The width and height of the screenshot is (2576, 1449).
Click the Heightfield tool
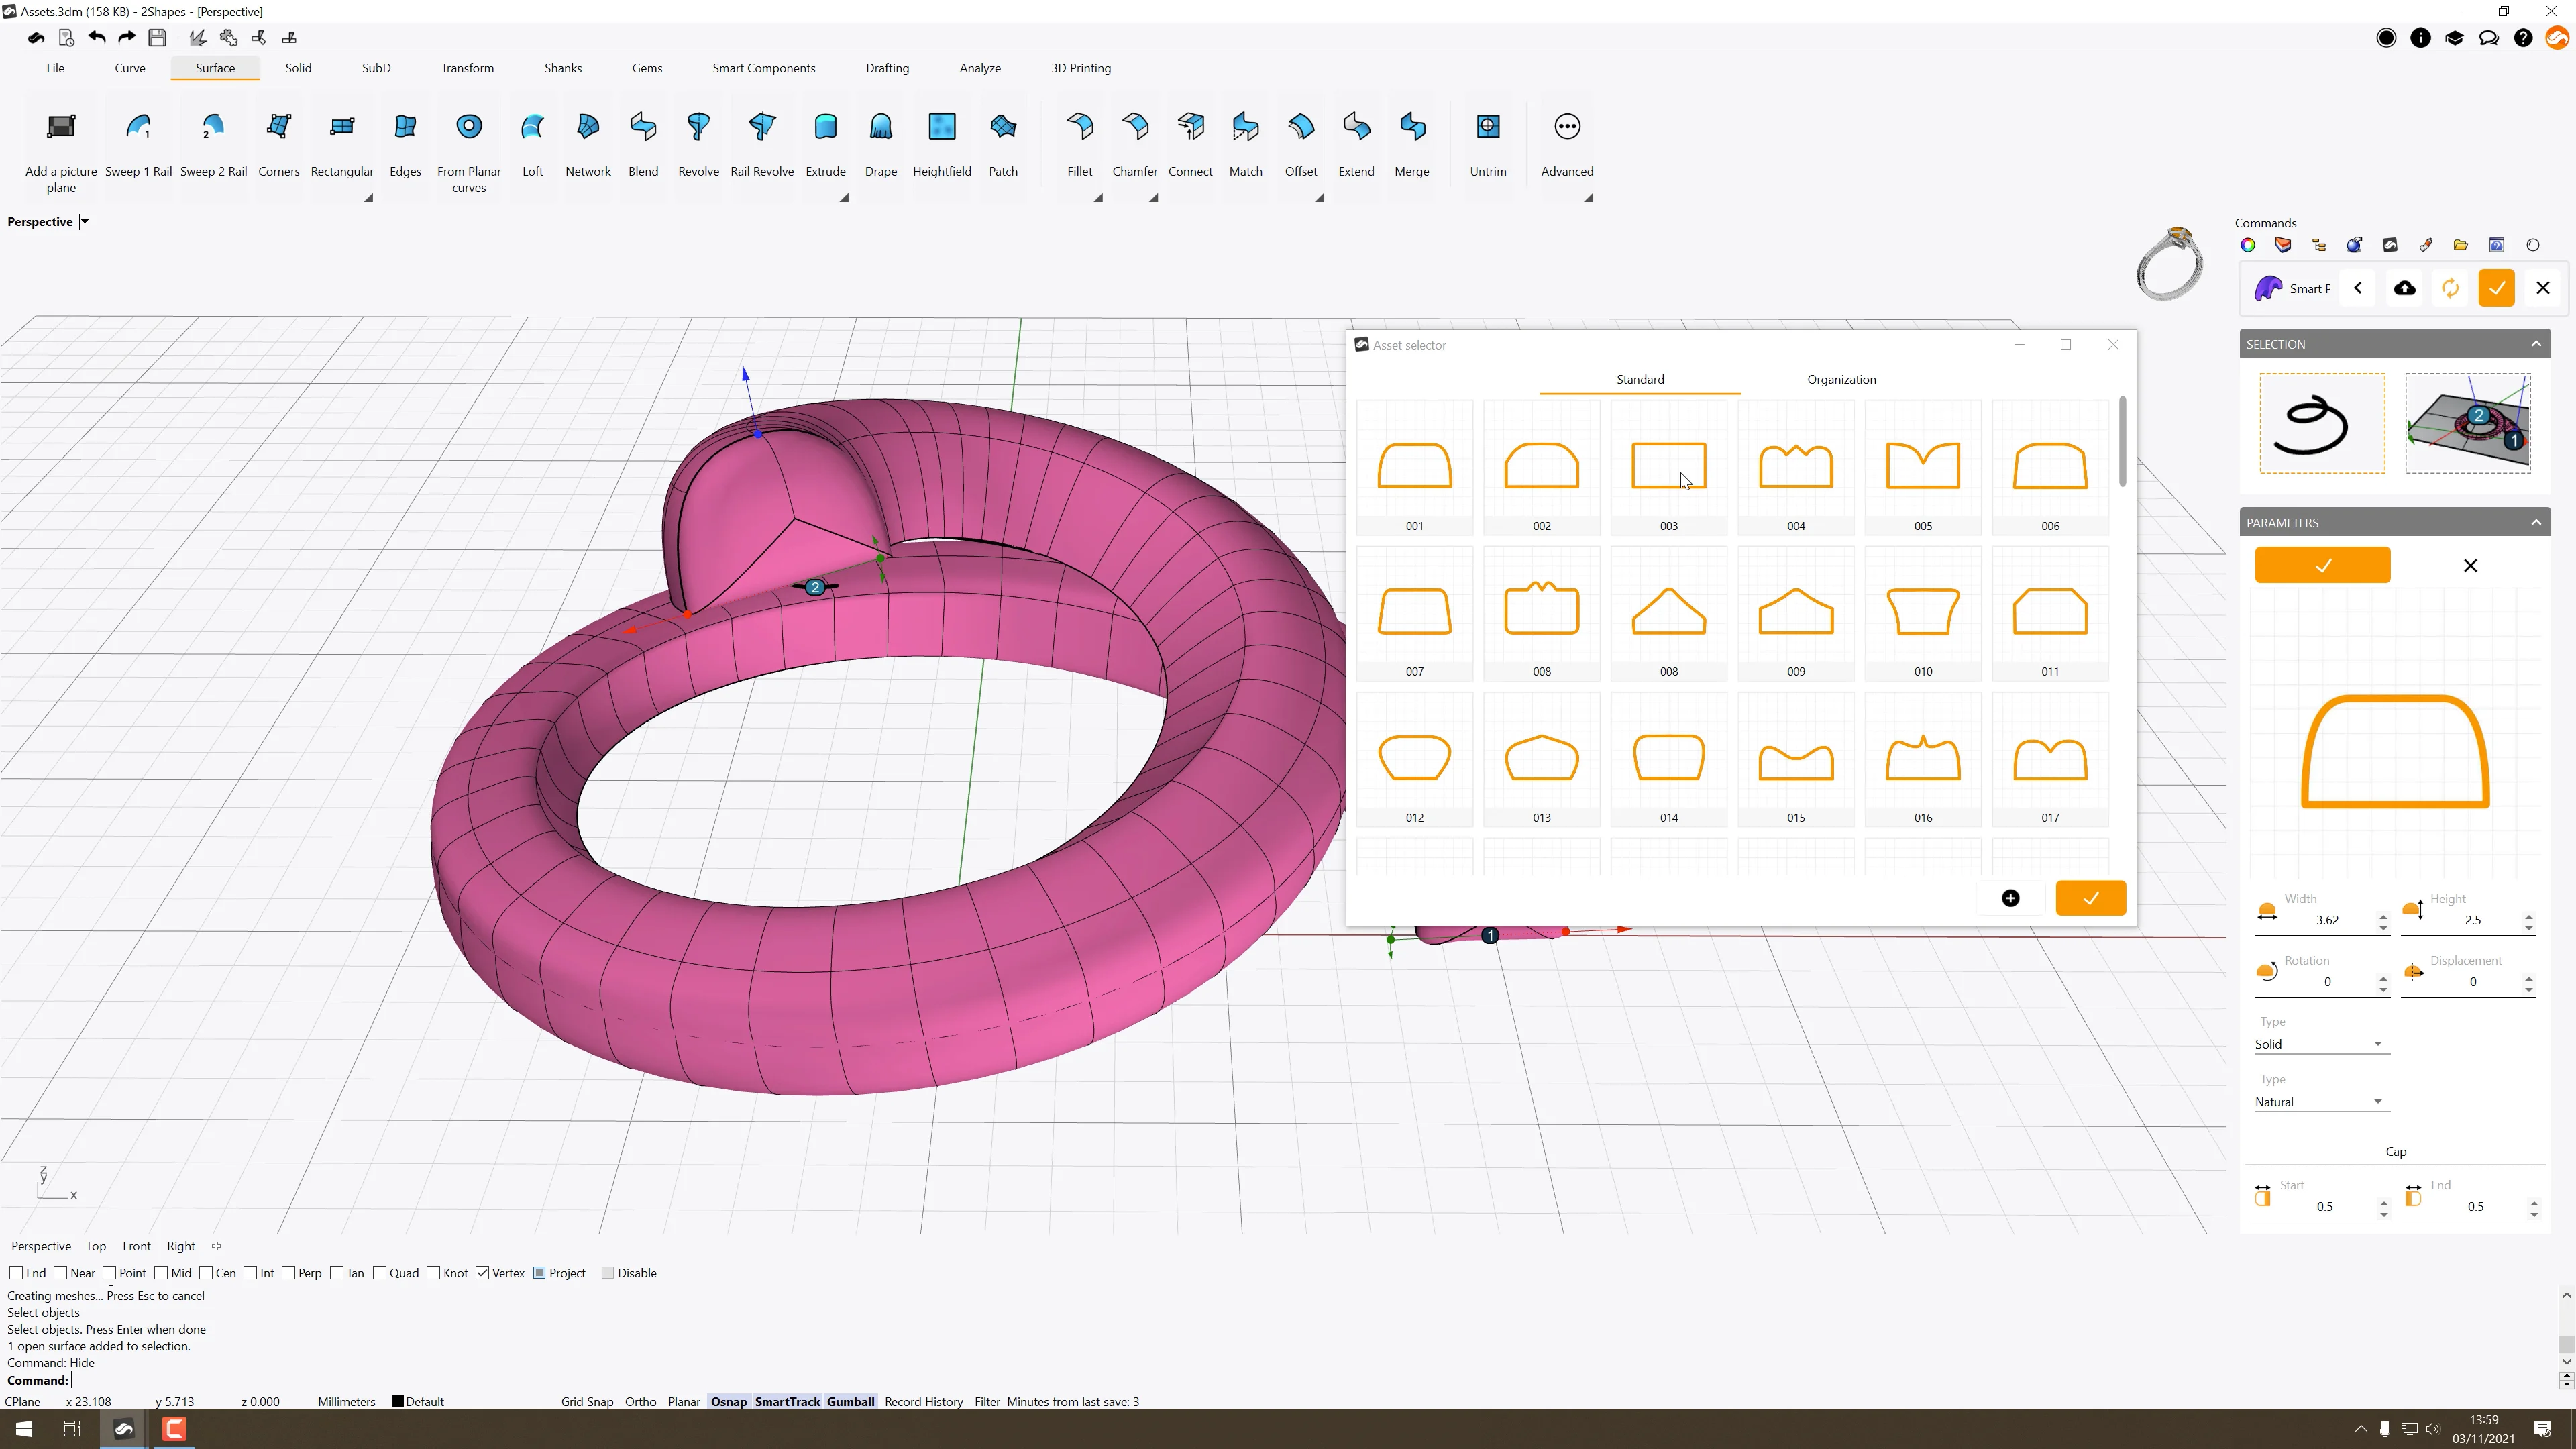(x=942, y=144)
